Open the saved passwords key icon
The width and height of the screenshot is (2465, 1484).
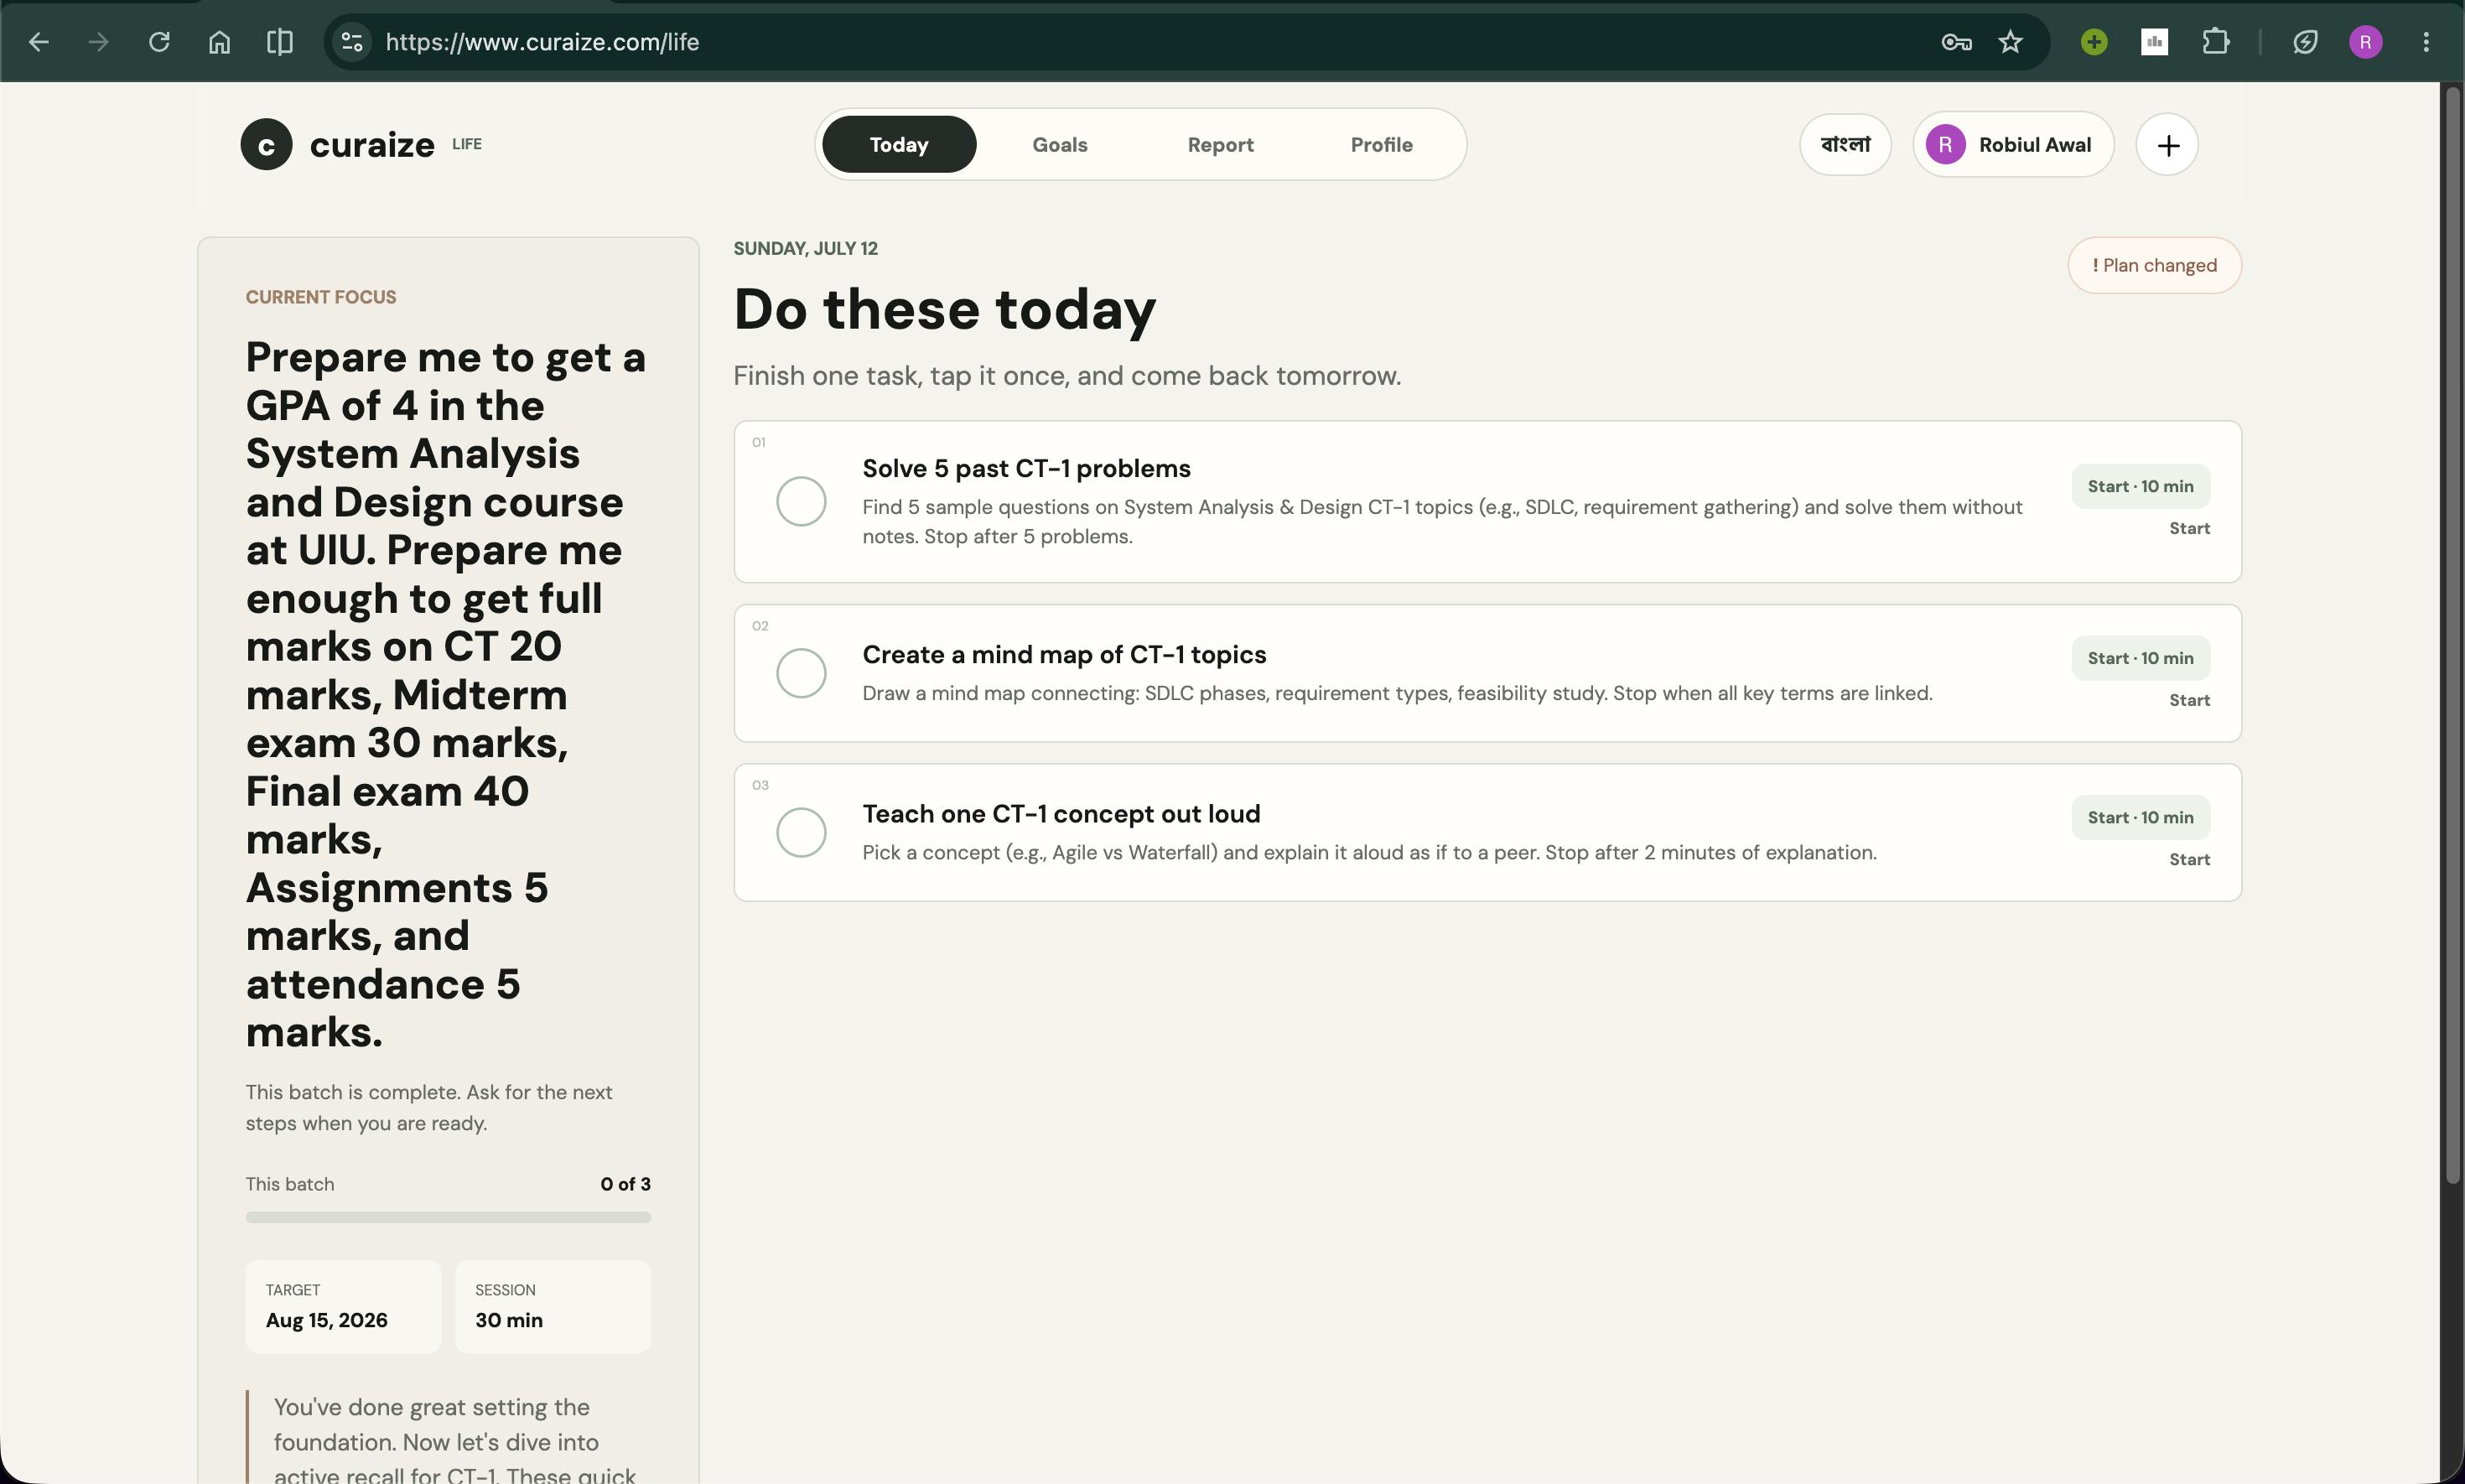point(1956,42)
